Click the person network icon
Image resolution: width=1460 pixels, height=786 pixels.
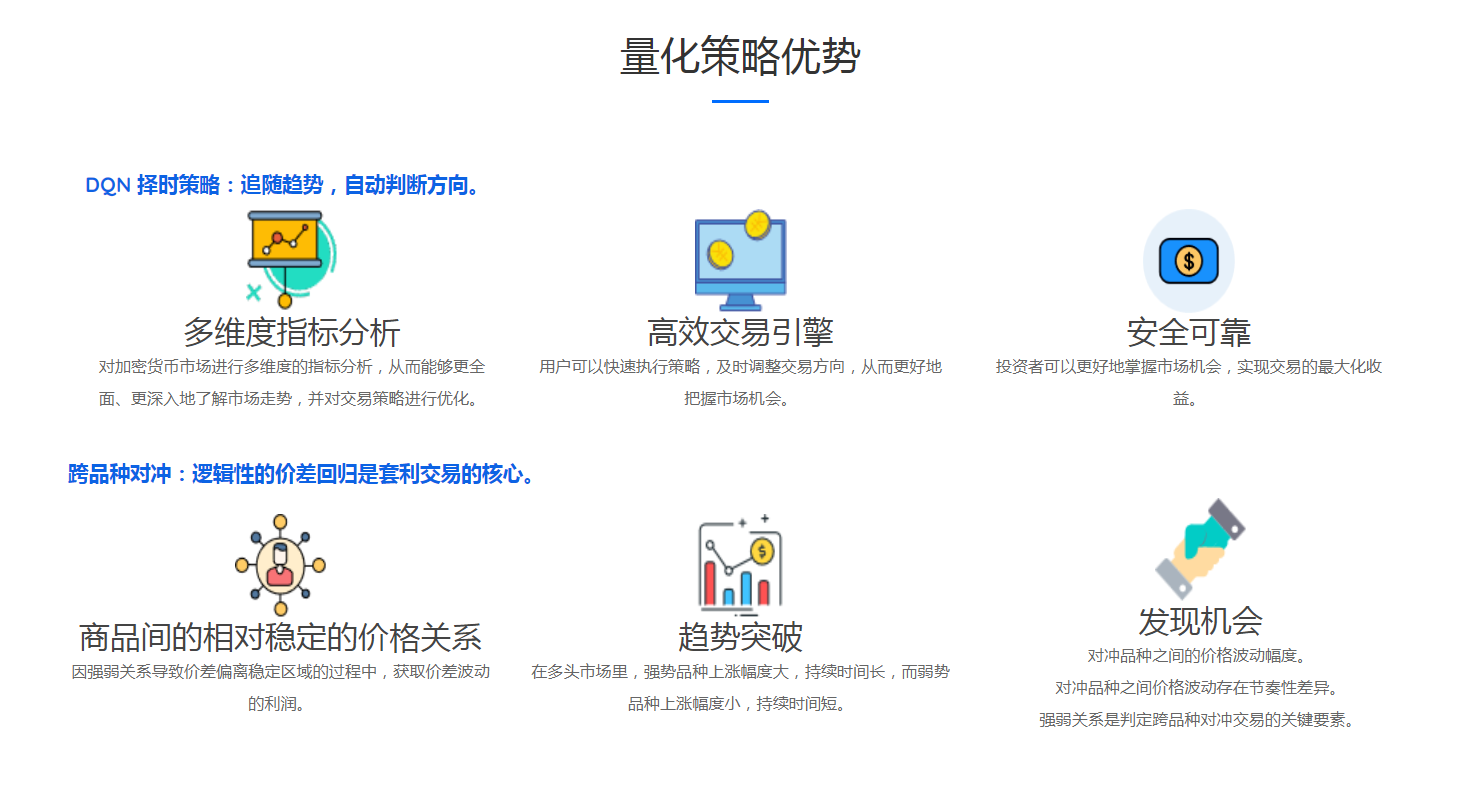click(x=281, y=565)
